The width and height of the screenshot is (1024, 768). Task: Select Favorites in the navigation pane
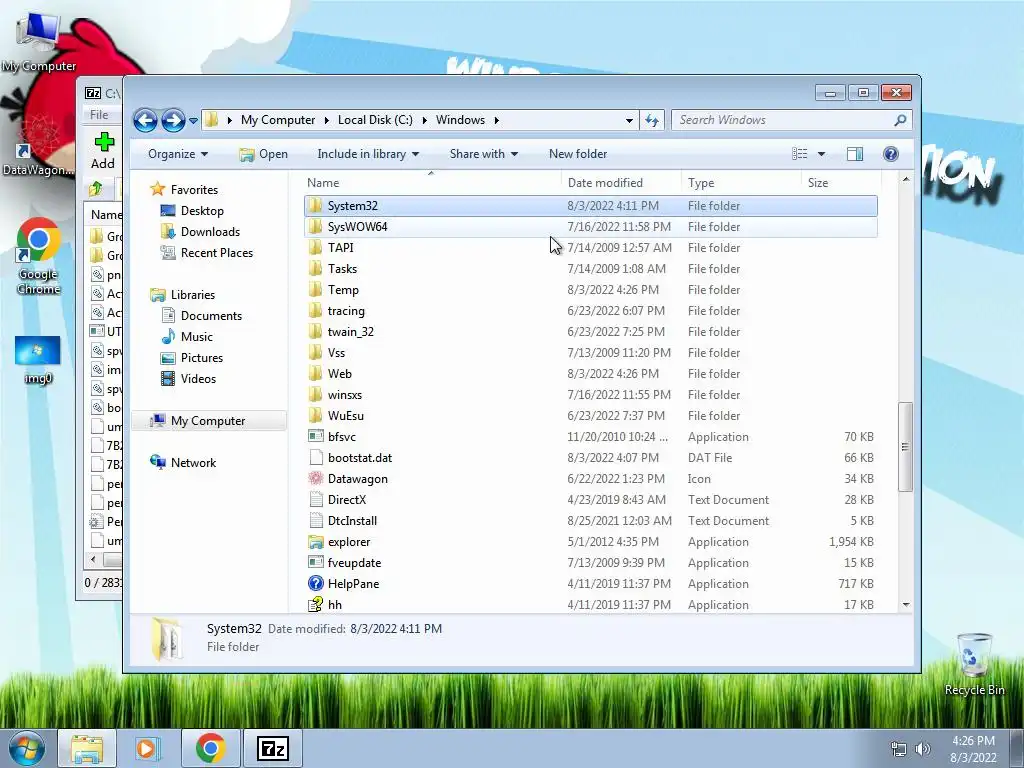(194, 190)
